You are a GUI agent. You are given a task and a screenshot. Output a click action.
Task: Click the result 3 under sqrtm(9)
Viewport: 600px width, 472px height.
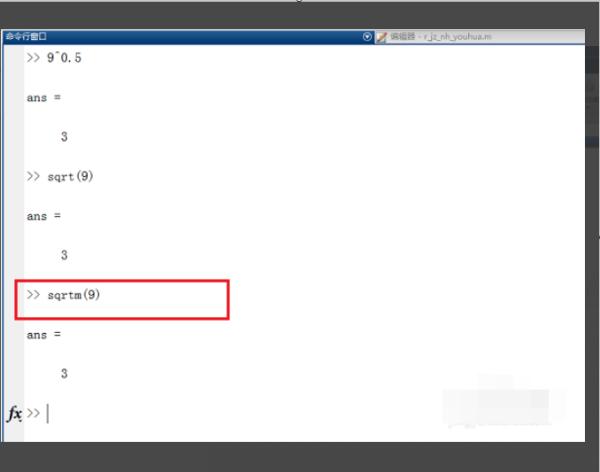coord(64,374)
